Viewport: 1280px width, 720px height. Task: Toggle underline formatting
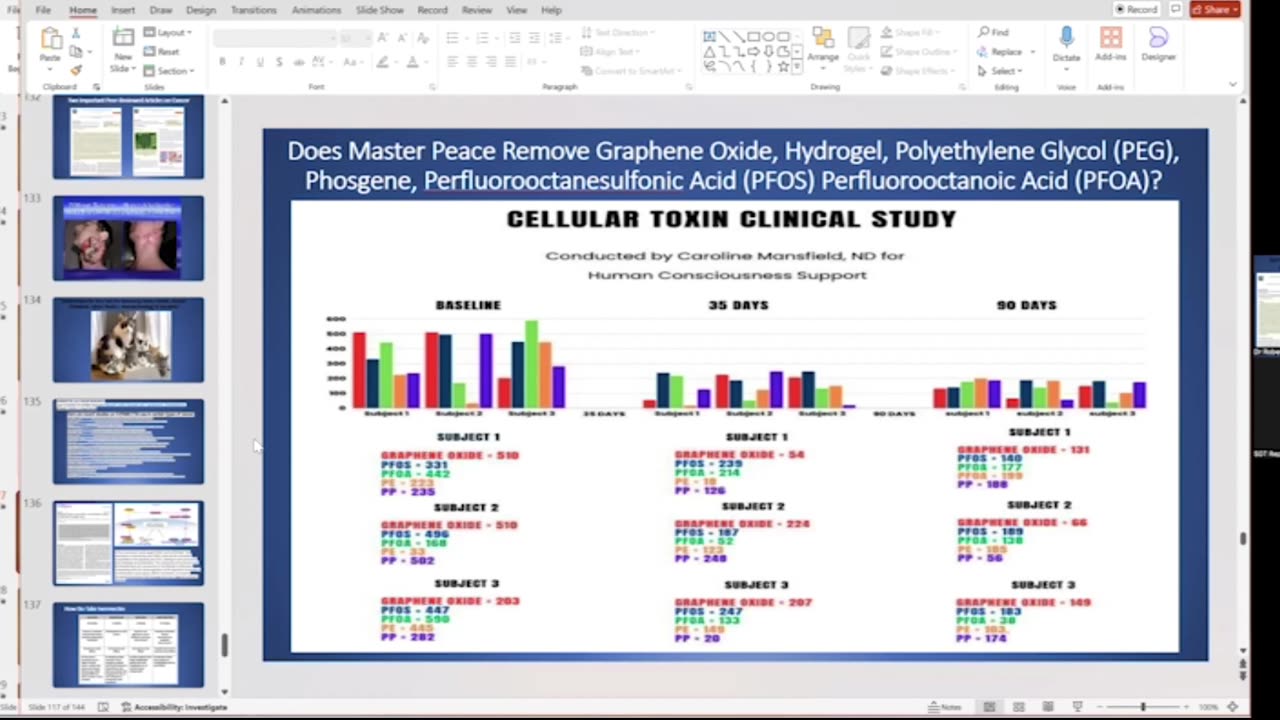260,62
